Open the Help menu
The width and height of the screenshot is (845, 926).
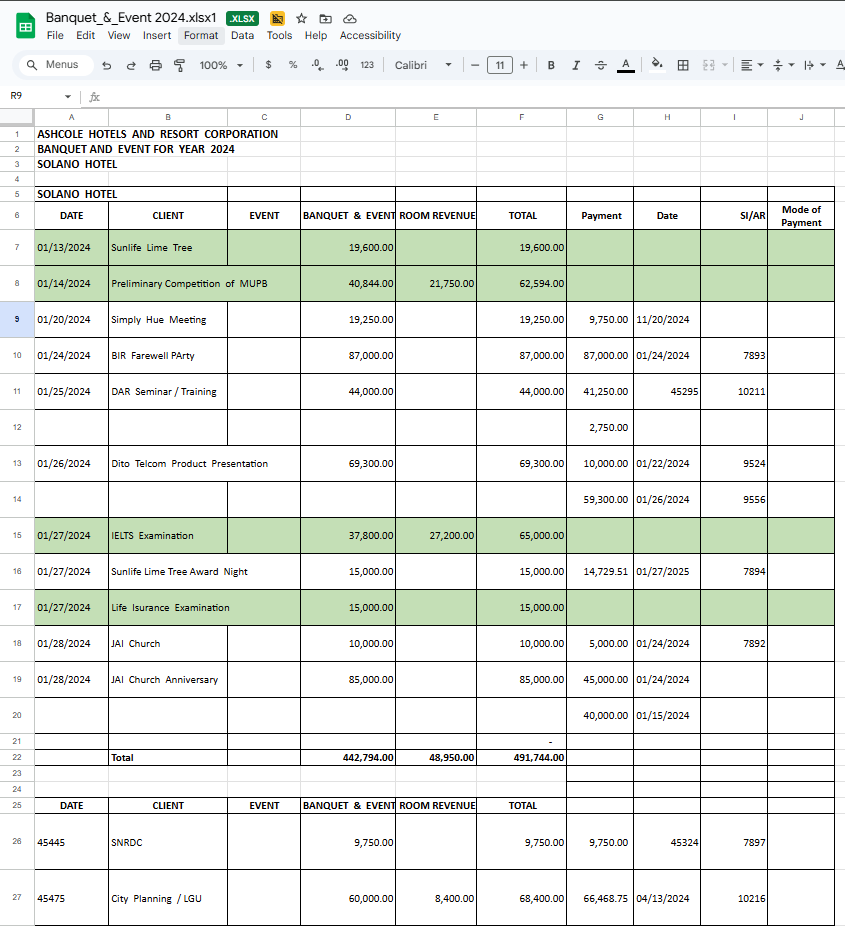(316, 35)
